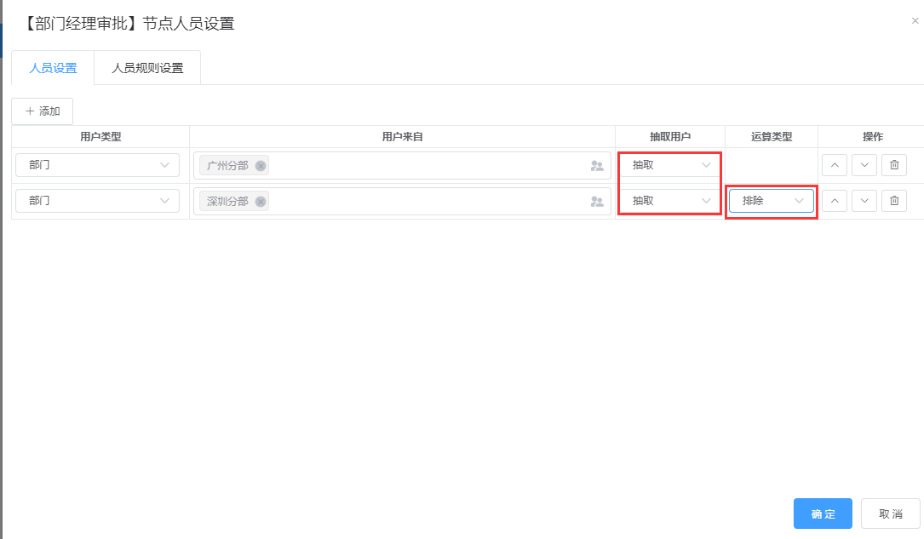This screenshot has height=539, width=924.
Task: Move the 深圳分部 row up
Action: coord(834,201)
